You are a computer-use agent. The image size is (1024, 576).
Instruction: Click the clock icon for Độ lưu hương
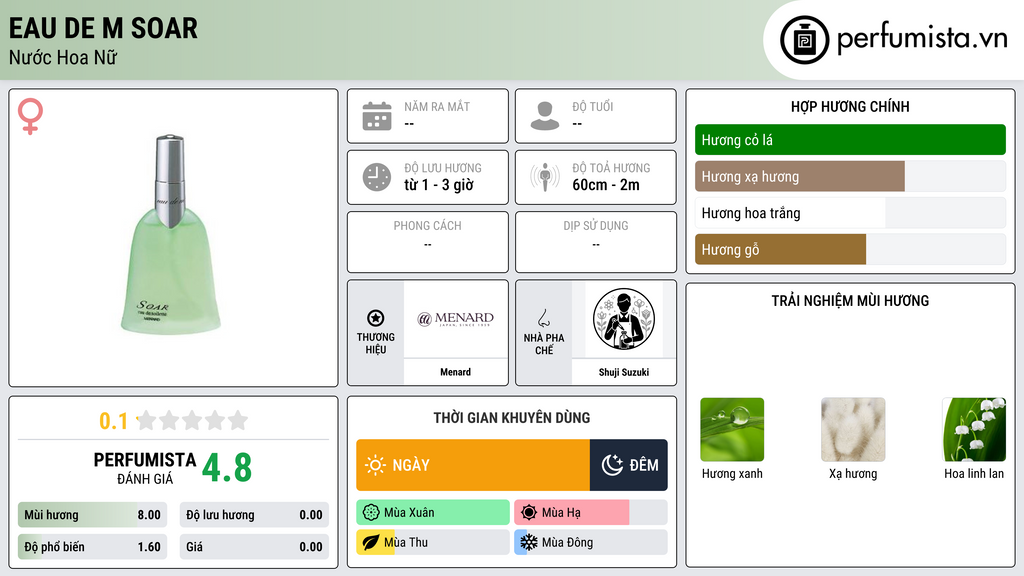coord(377,177)
